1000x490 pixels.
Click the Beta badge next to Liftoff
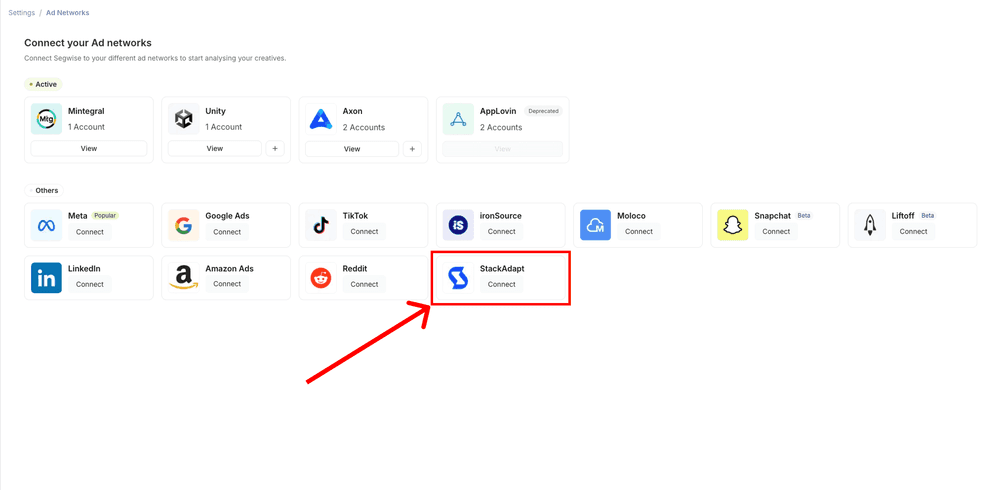pyautogui.click(x=927, y=216)
